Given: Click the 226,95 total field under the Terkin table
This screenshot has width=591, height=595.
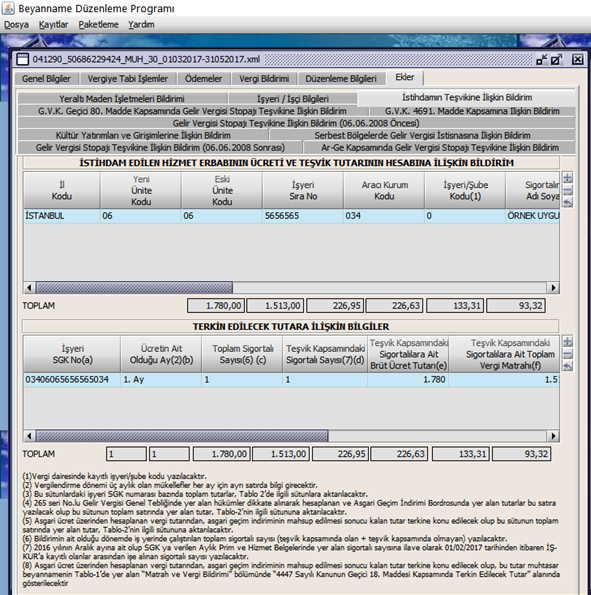Looking at the screenshot, I should [340, 454].
